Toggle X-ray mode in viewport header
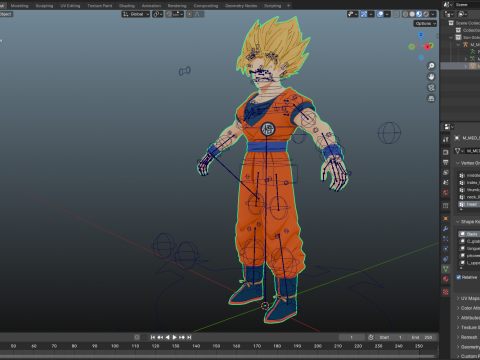Image resolution: width=480 pixels, height=360 pixels. click(x=396, y=14)
